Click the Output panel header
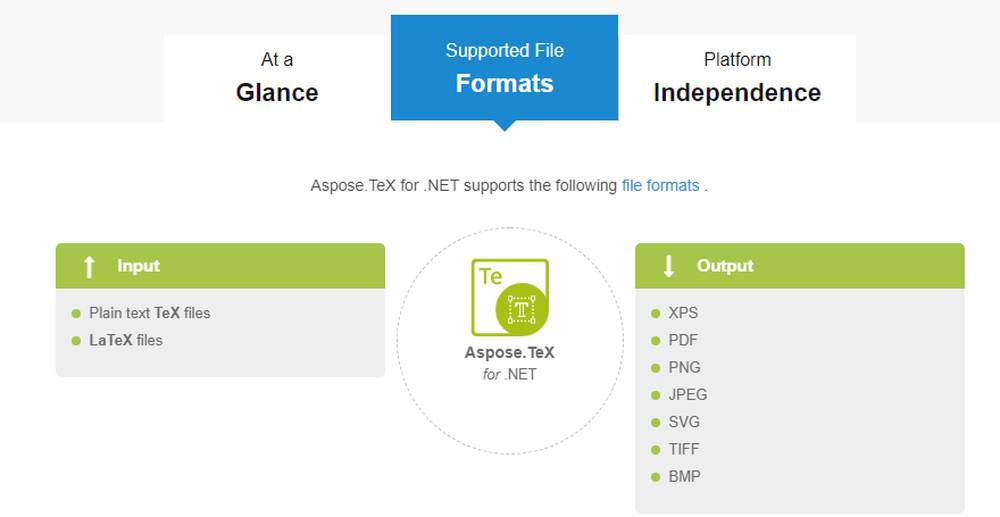This screenshot has width=1000, height=517. 800,266
